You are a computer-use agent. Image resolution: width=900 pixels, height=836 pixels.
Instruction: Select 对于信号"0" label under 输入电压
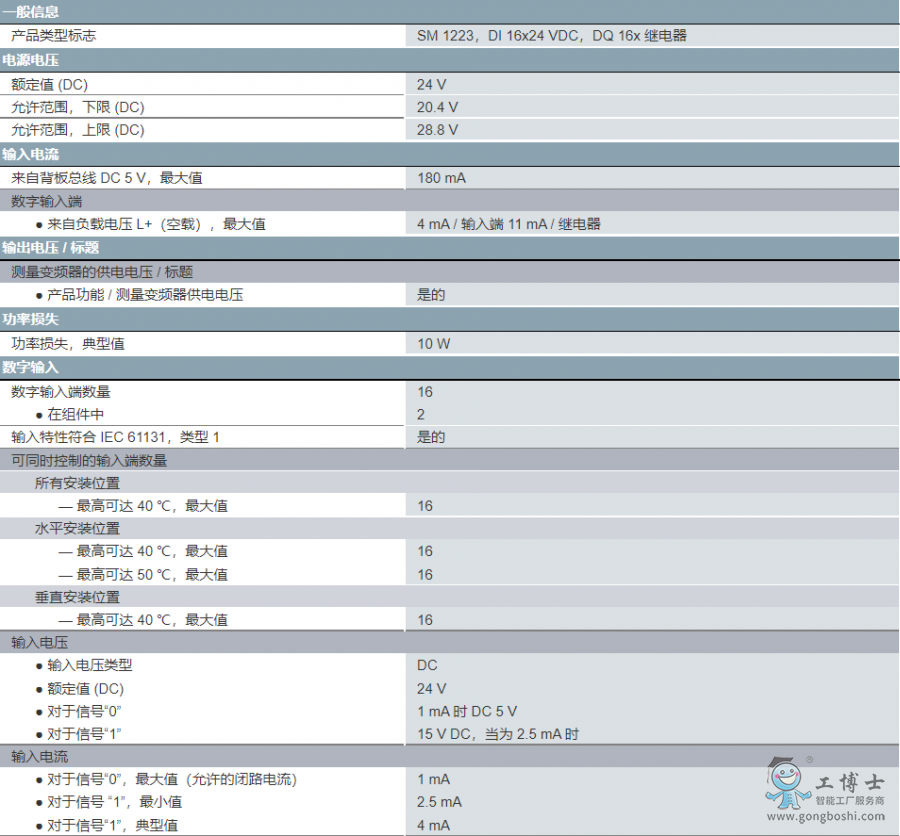pyautogui.click(x=84, y=711)
